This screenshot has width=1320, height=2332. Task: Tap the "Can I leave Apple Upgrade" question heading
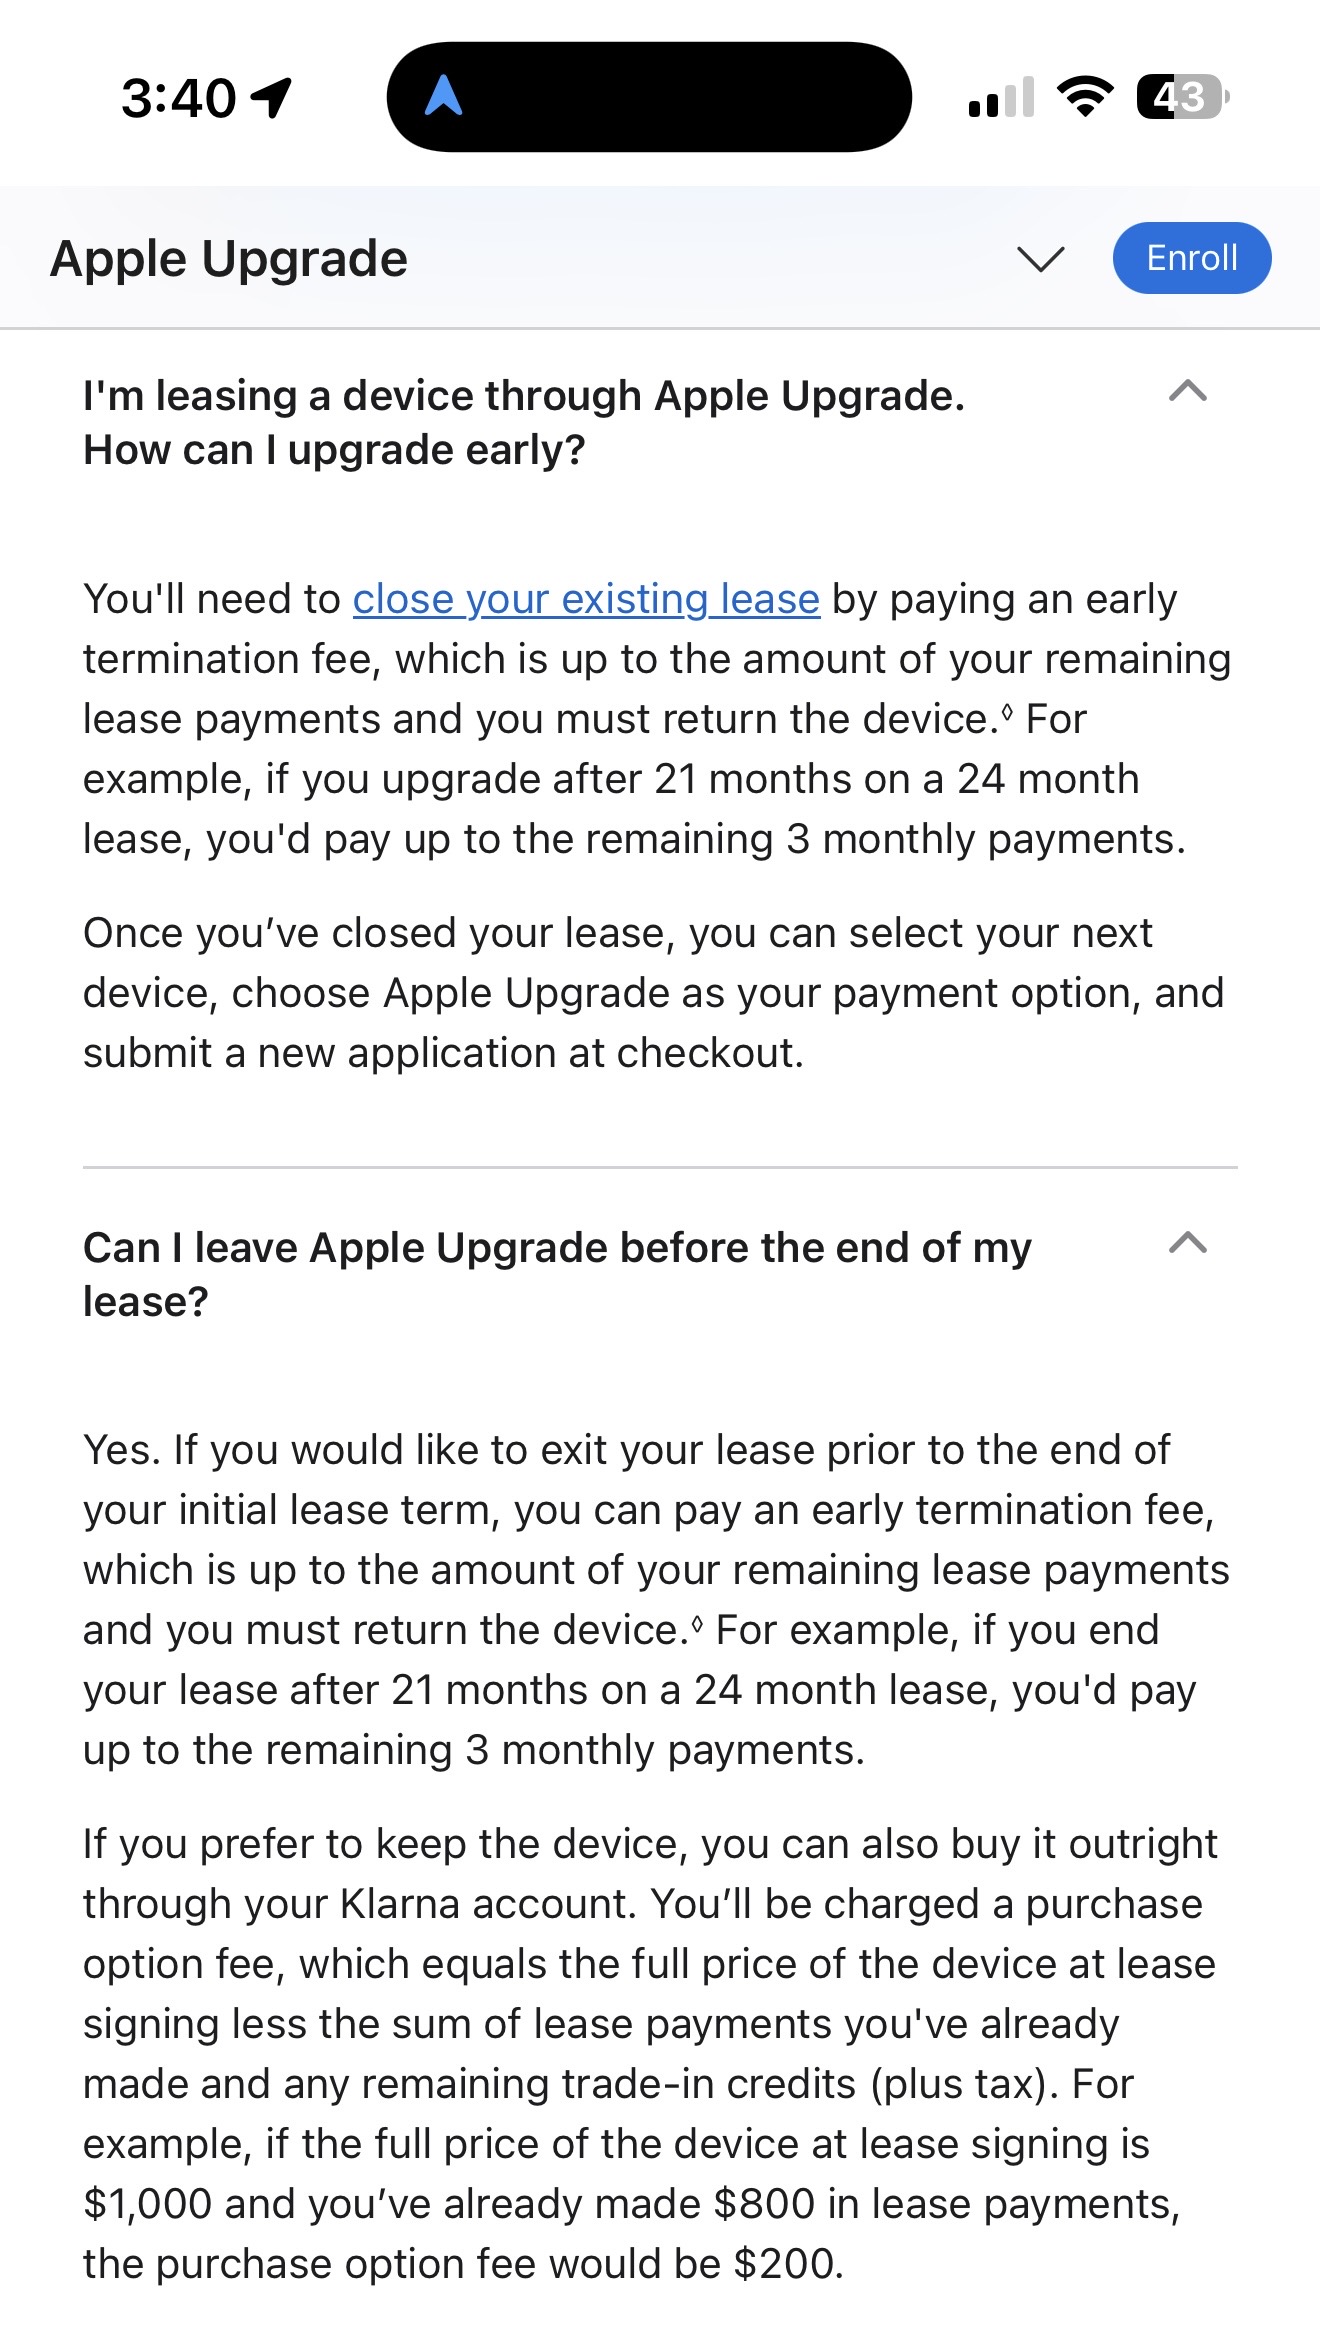click(x=557, y=1275)
